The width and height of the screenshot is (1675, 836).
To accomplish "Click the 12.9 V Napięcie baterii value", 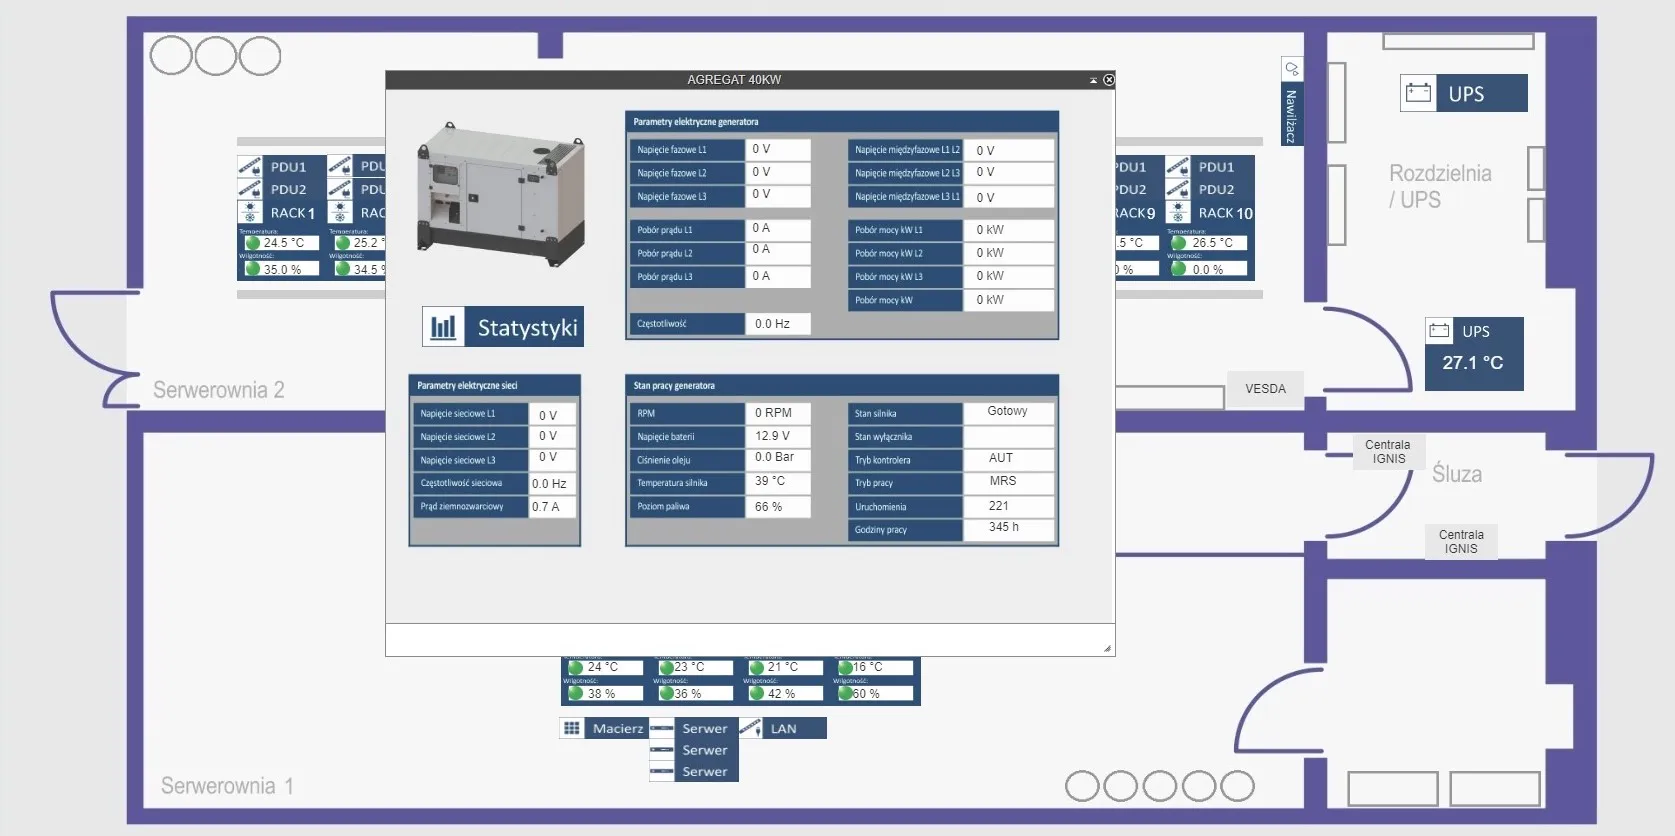I will click(777, 436).
